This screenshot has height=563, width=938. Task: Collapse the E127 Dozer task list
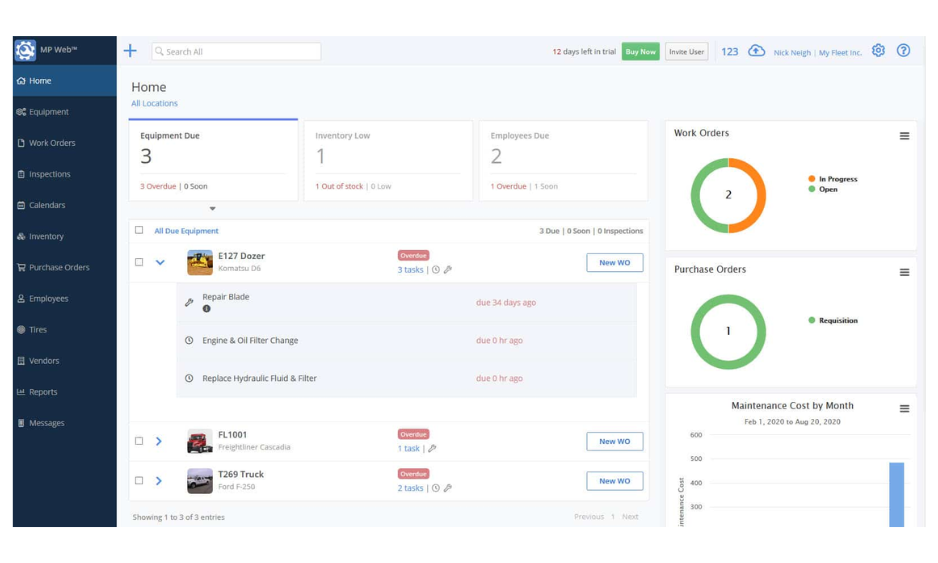pyautogui.click(x=159, y=263)
